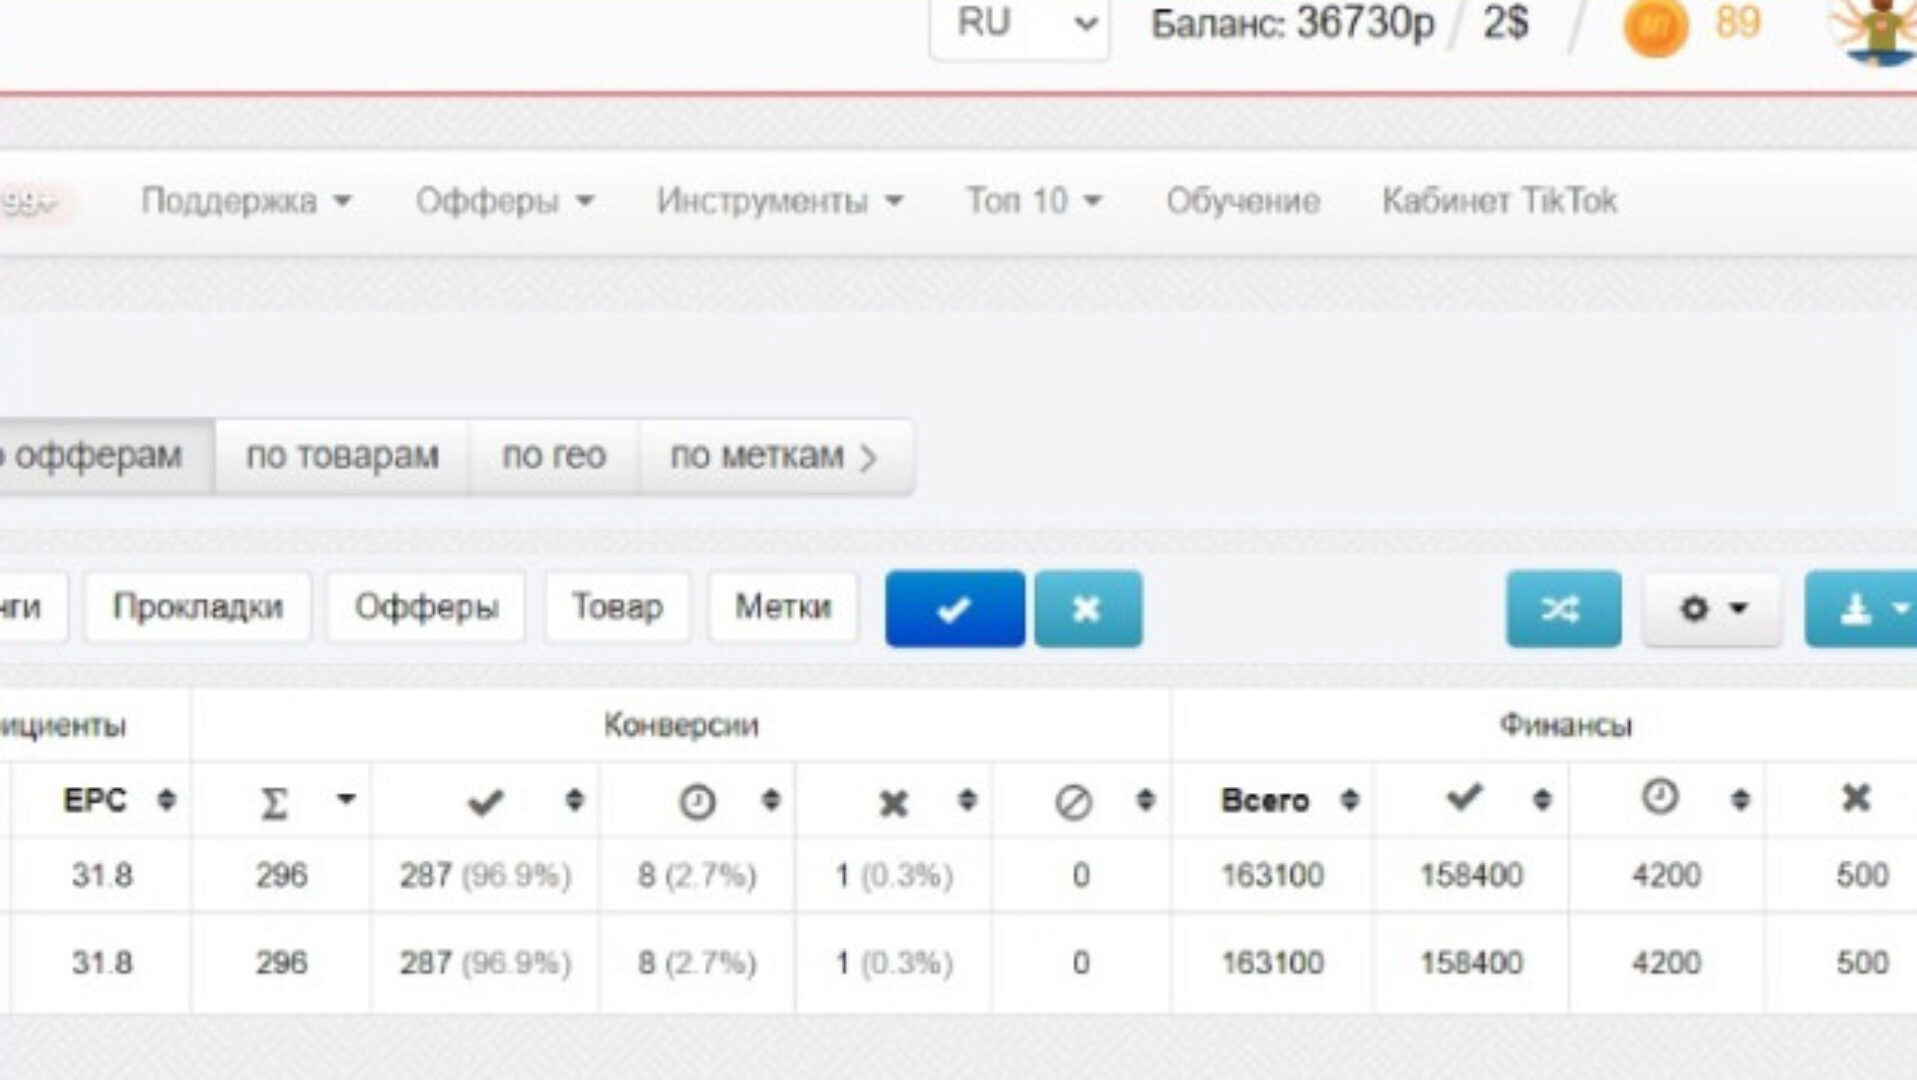Click the Метки filter button
The width and height of the screenshot is (1917, 1080).
click(782, 605)
